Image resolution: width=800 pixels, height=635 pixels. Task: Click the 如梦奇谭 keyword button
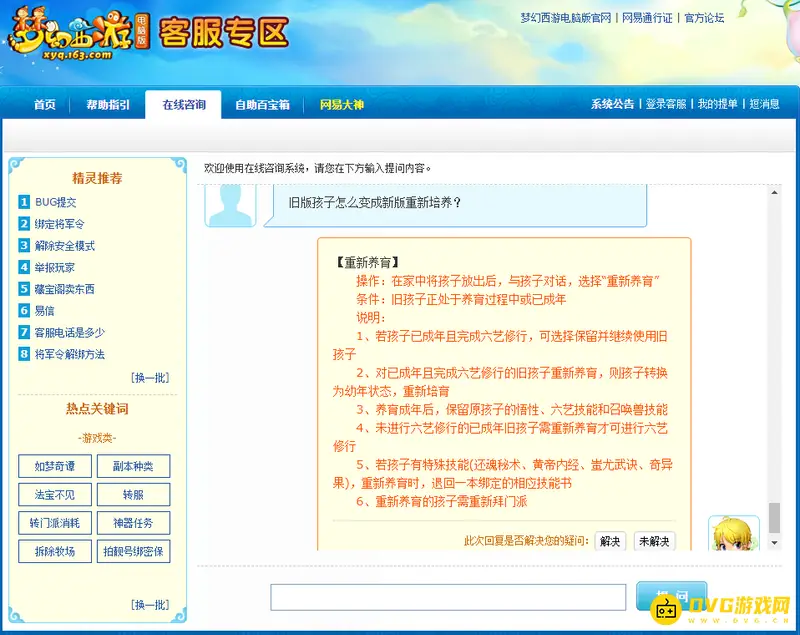coord(55,466)
